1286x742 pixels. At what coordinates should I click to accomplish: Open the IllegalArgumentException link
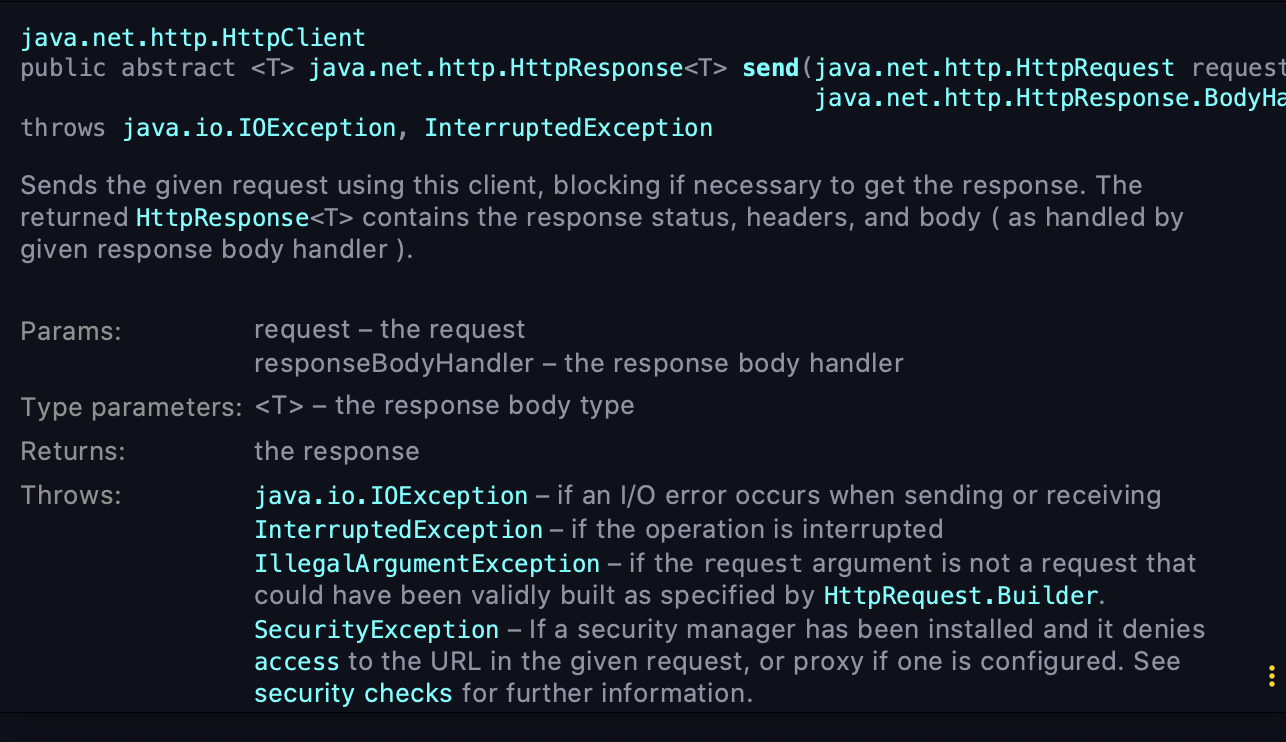(x=427, y=563)
